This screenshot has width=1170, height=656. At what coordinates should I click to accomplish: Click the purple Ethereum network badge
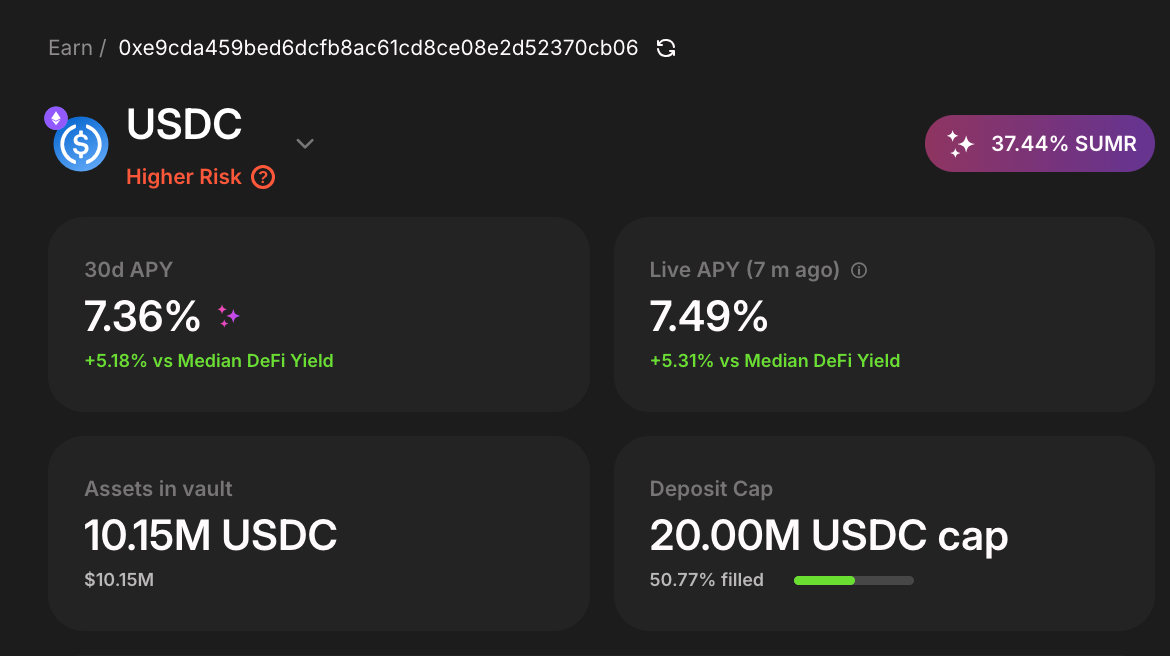pyautogui.click(x=56, y=118)
